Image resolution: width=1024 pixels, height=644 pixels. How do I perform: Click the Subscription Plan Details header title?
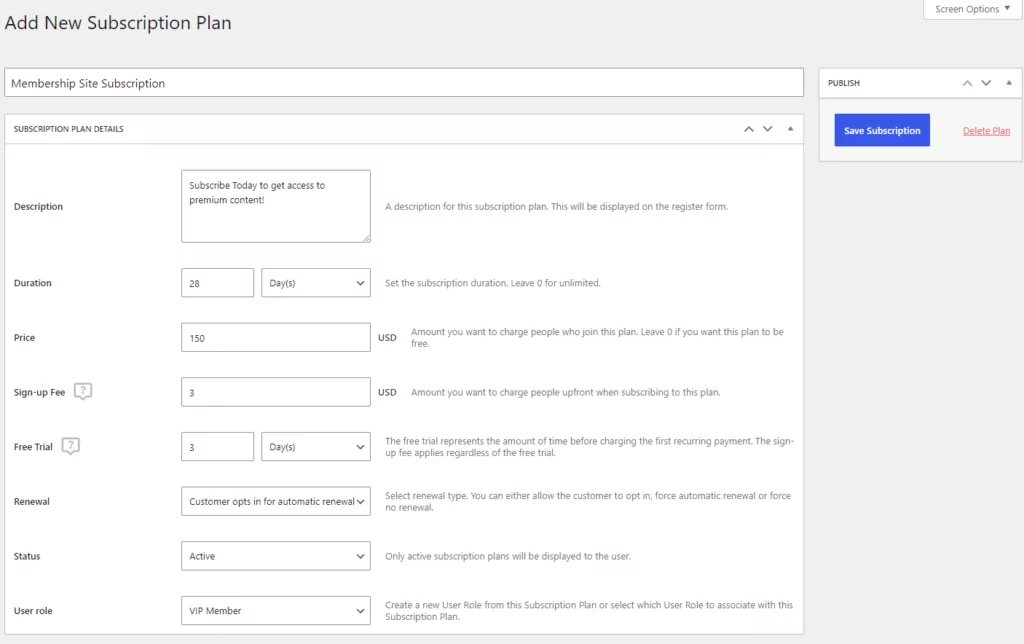coord(69,129)
